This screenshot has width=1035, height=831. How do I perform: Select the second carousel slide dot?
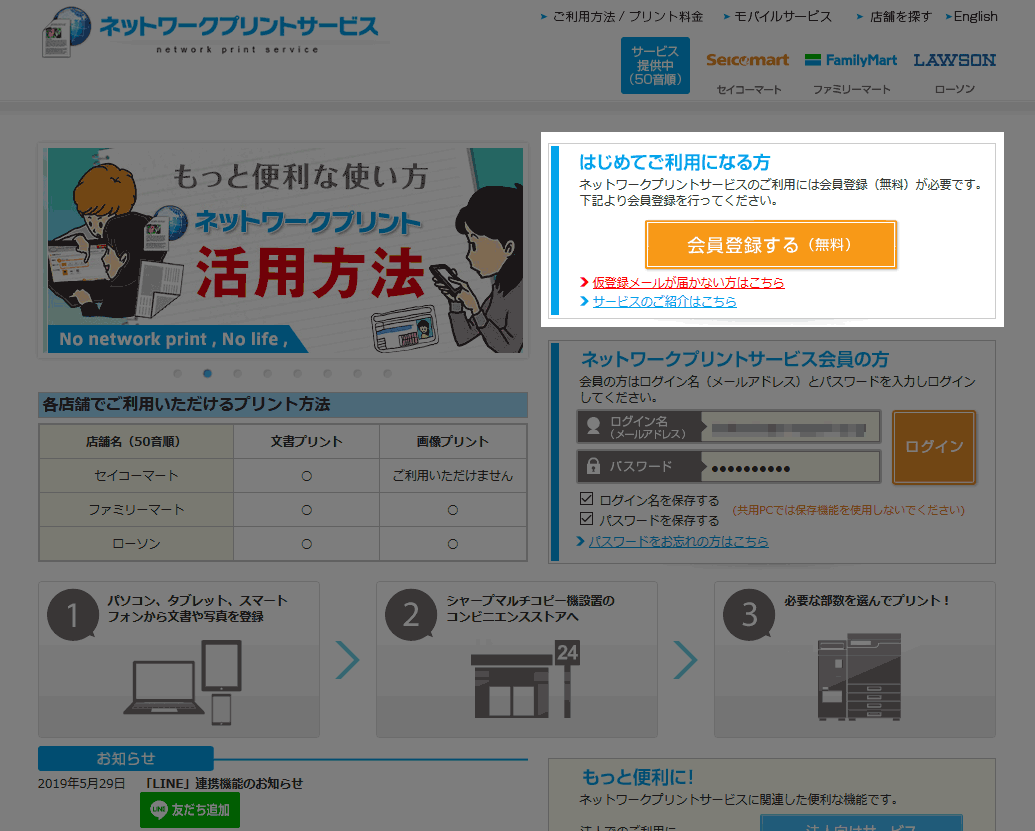pos(208,374)
